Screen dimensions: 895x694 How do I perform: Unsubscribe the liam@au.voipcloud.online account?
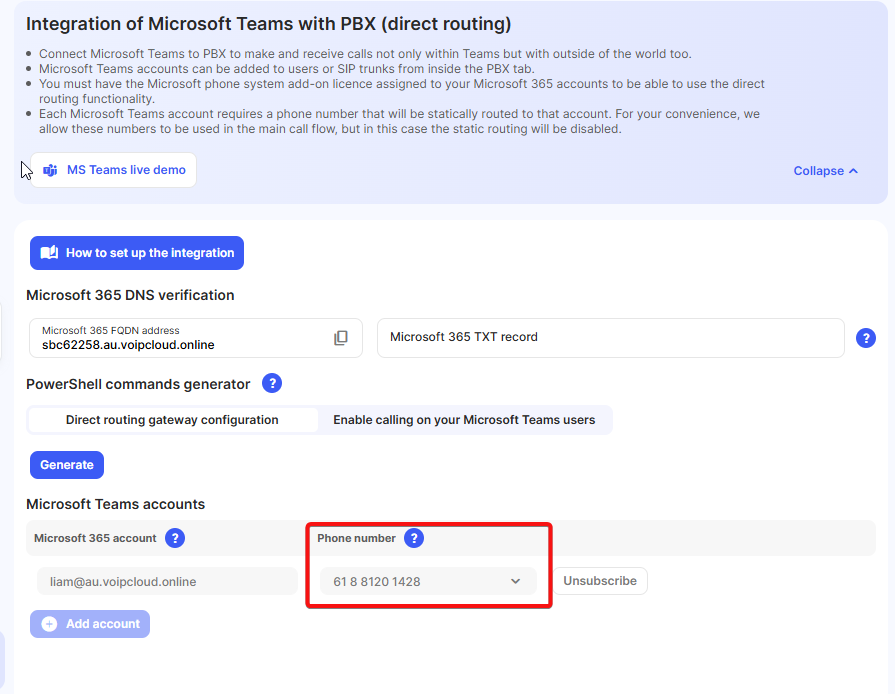600,581
